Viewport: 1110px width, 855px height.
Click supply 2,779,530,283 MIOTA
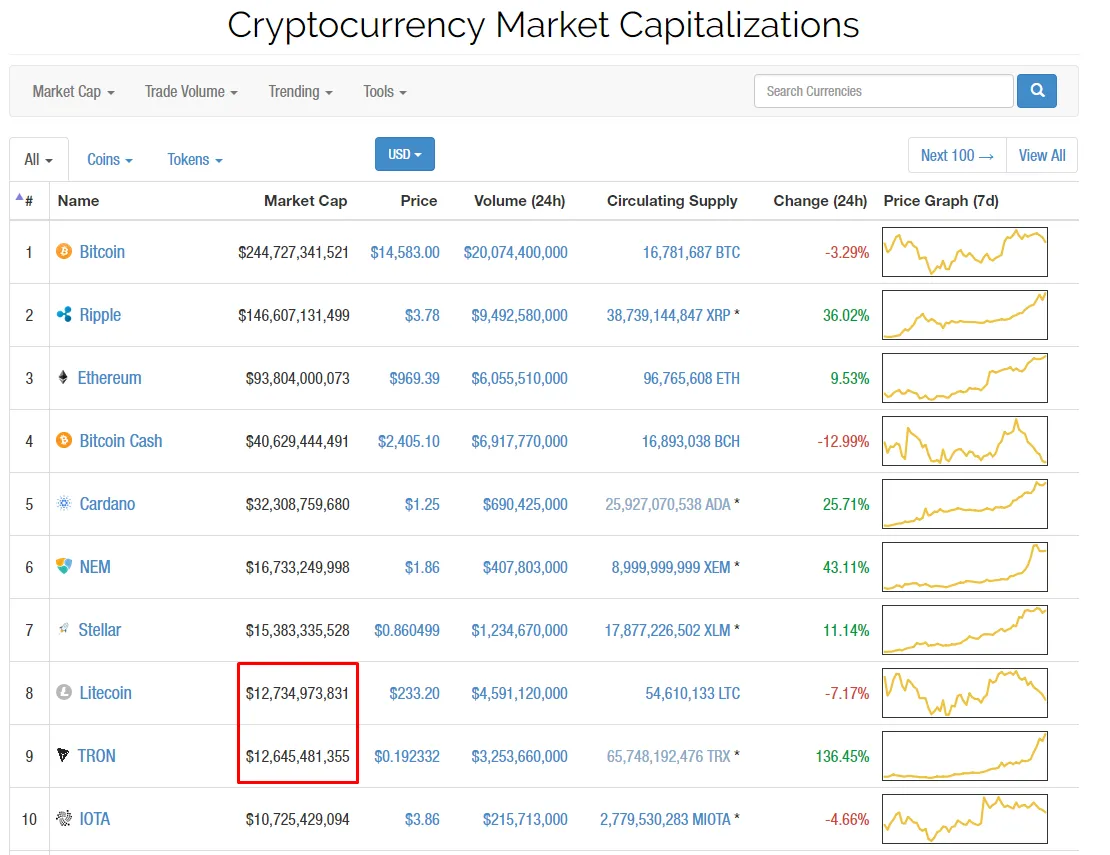(x=665, y=819)
